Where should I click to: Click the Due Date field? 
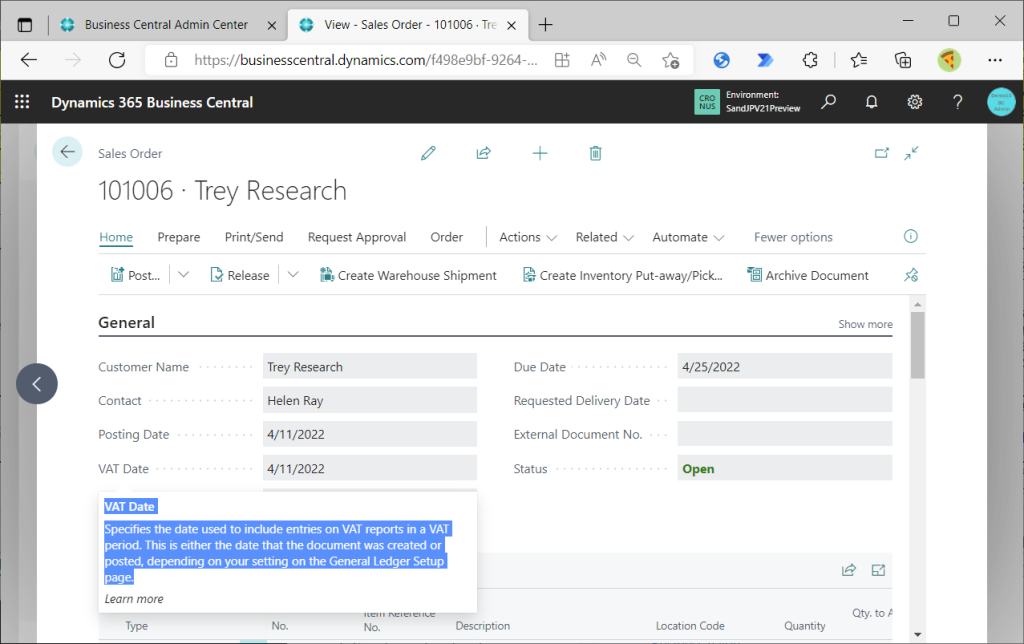click(x=785, y=366)
